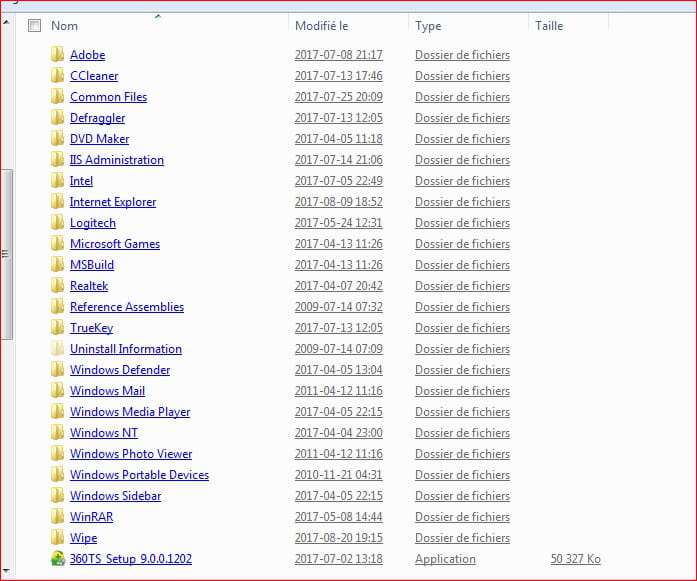Click the IIS Administration folder icon
The image size is (697, 581).
(57, 160)
